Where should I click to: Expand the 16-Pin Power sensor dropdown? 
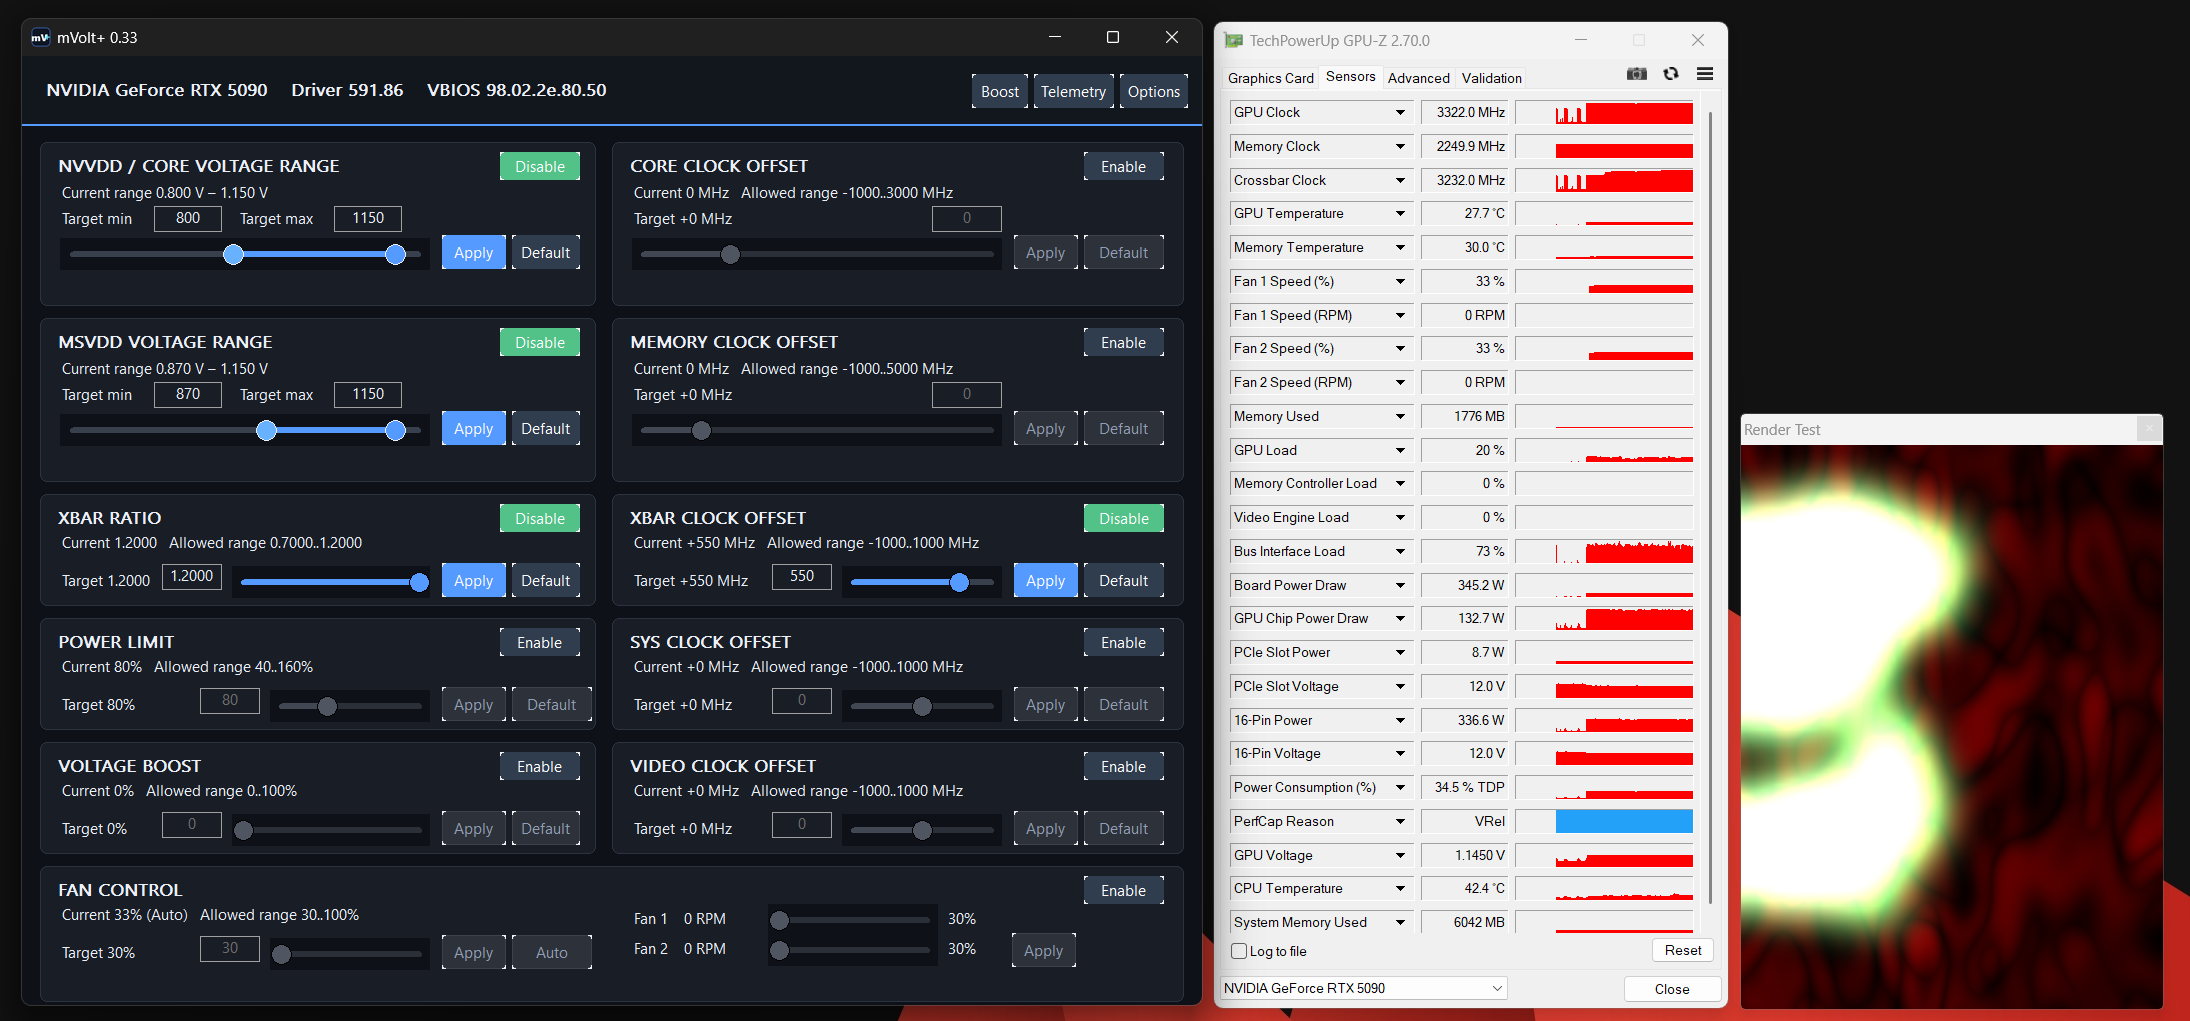pos(1400,721)
